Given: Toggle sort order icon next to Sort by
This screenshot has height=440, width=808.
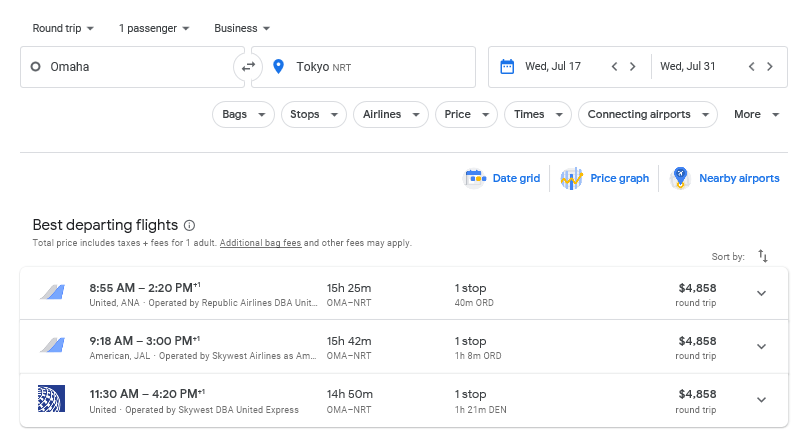Looking at the screenshot, I should (x=763, y=256).
